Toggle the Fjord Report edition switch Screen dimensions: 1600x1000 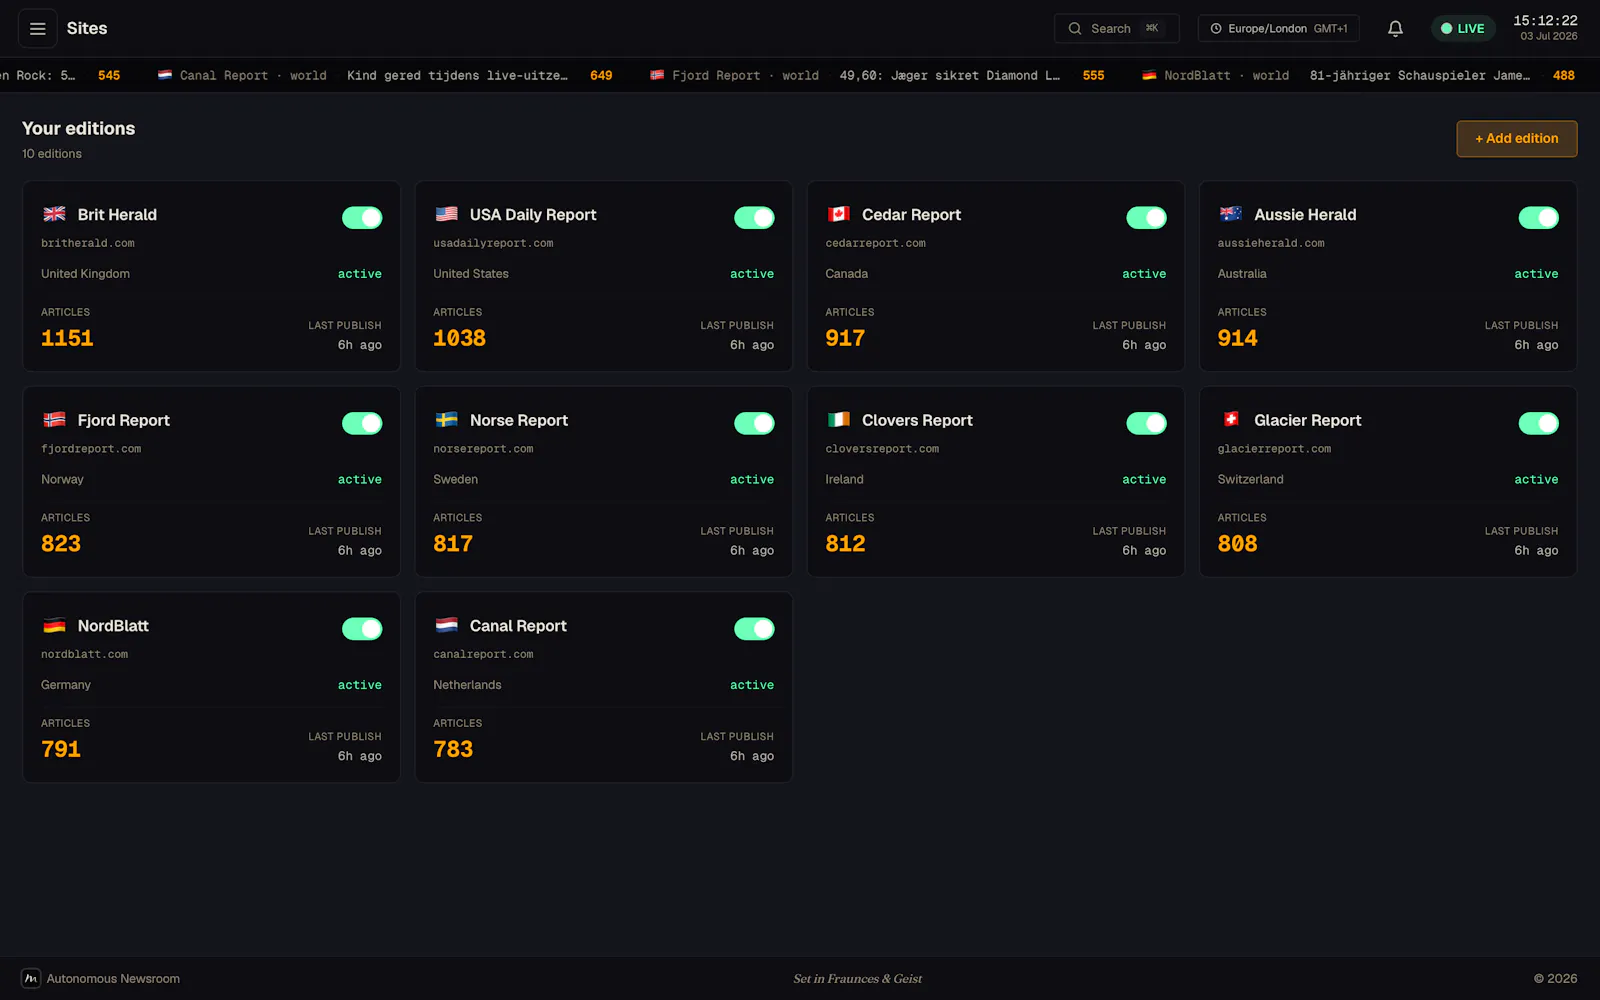[362, 424]
